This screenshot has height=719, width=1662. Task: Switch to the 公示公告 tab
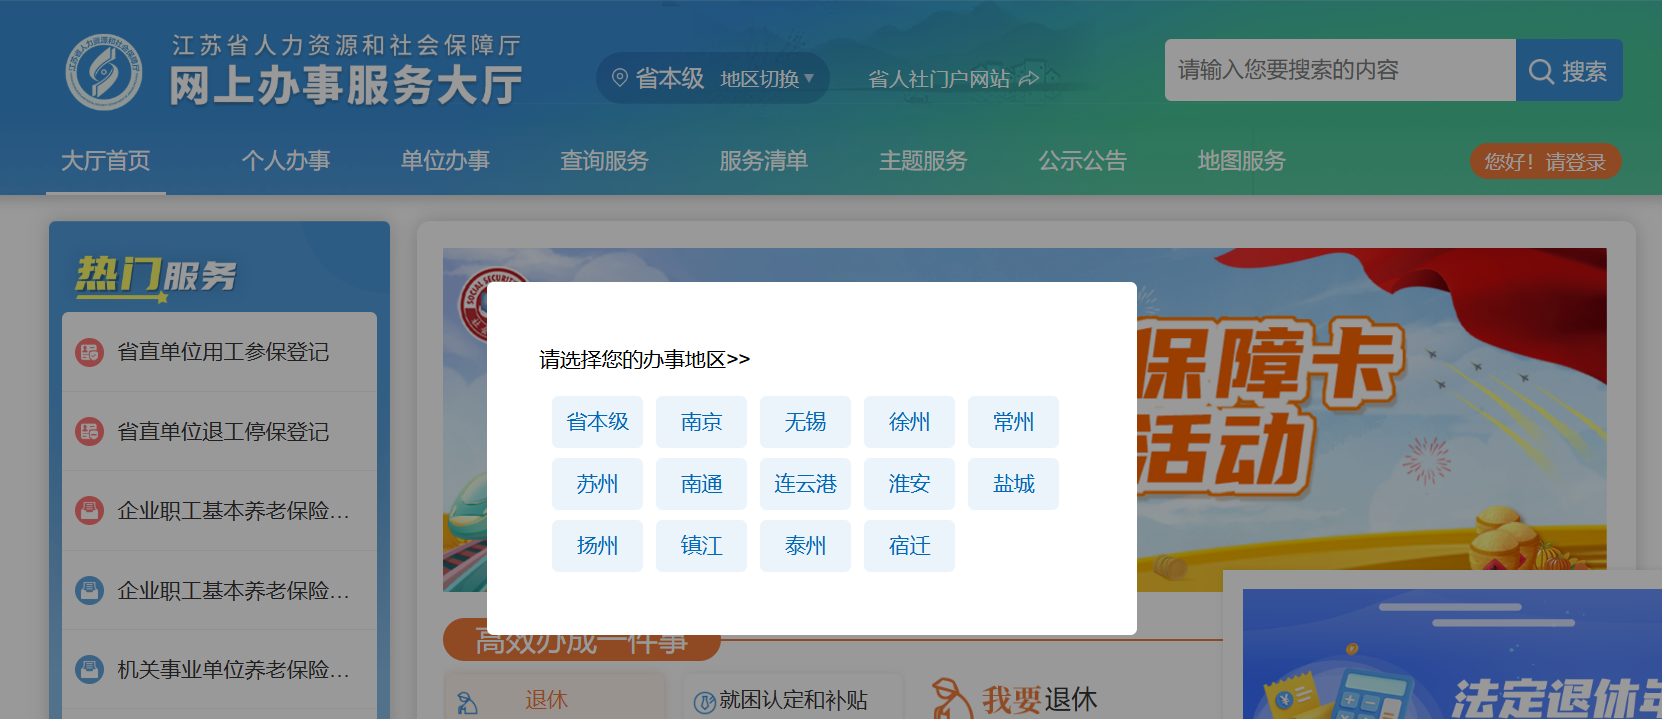point(1082,161)
